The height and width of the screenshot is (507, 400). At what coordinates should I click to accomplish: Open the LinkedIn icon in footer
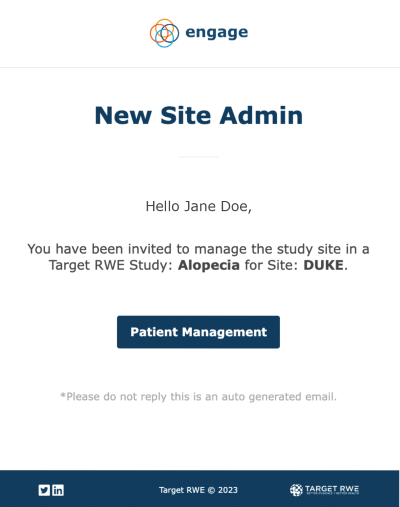tap(58, 490)
